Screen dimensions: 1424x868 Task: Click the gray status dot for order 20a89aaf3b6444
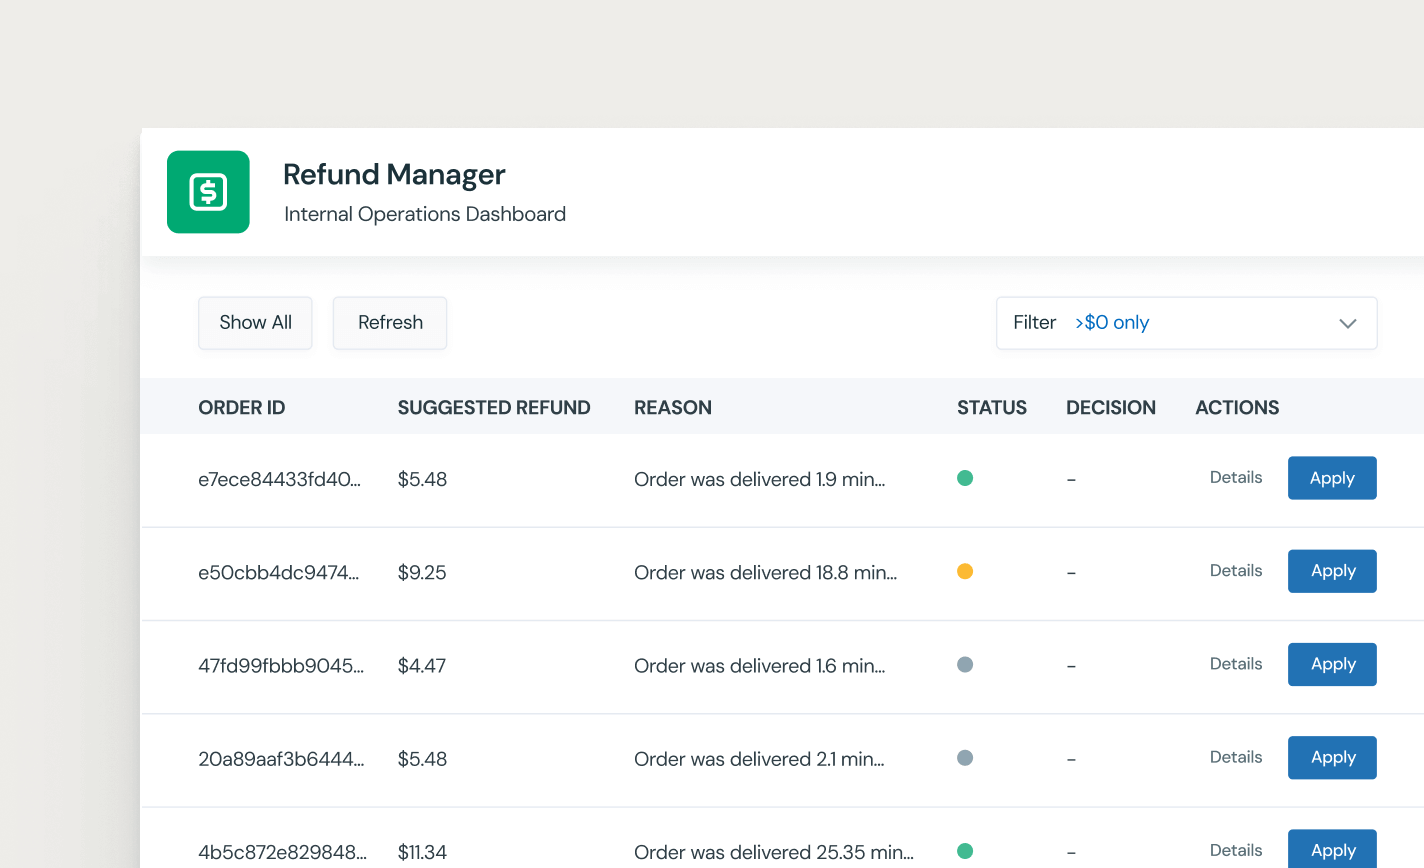pyautogui.click(x=965, y=758)
